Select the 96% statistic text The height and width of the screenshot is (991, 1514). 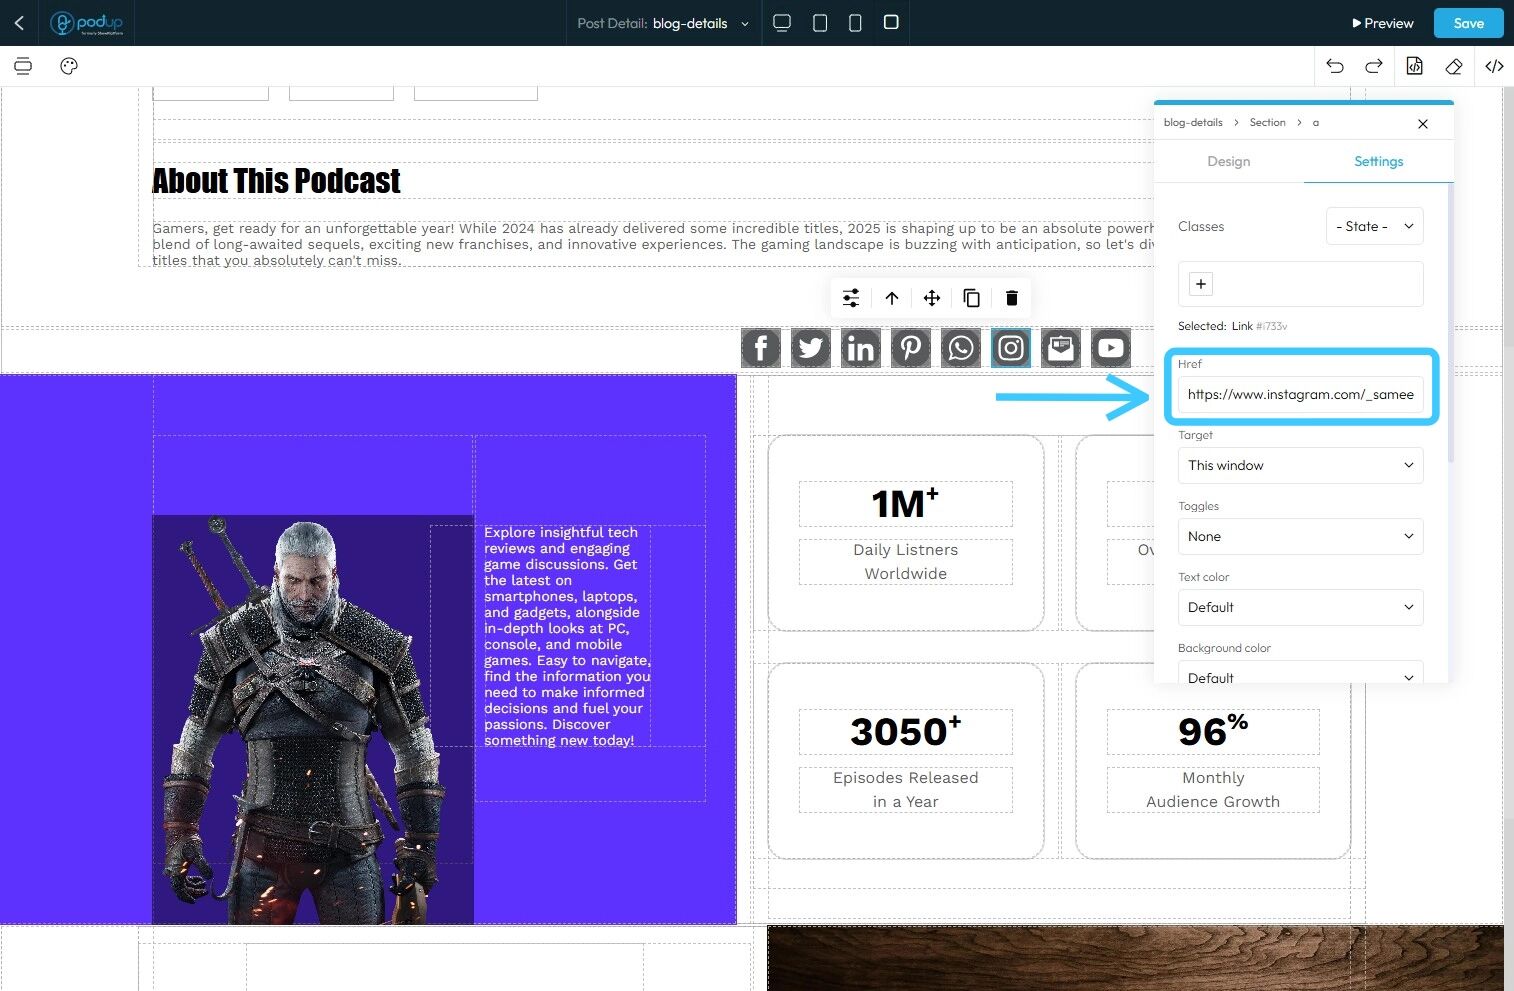1213,731
